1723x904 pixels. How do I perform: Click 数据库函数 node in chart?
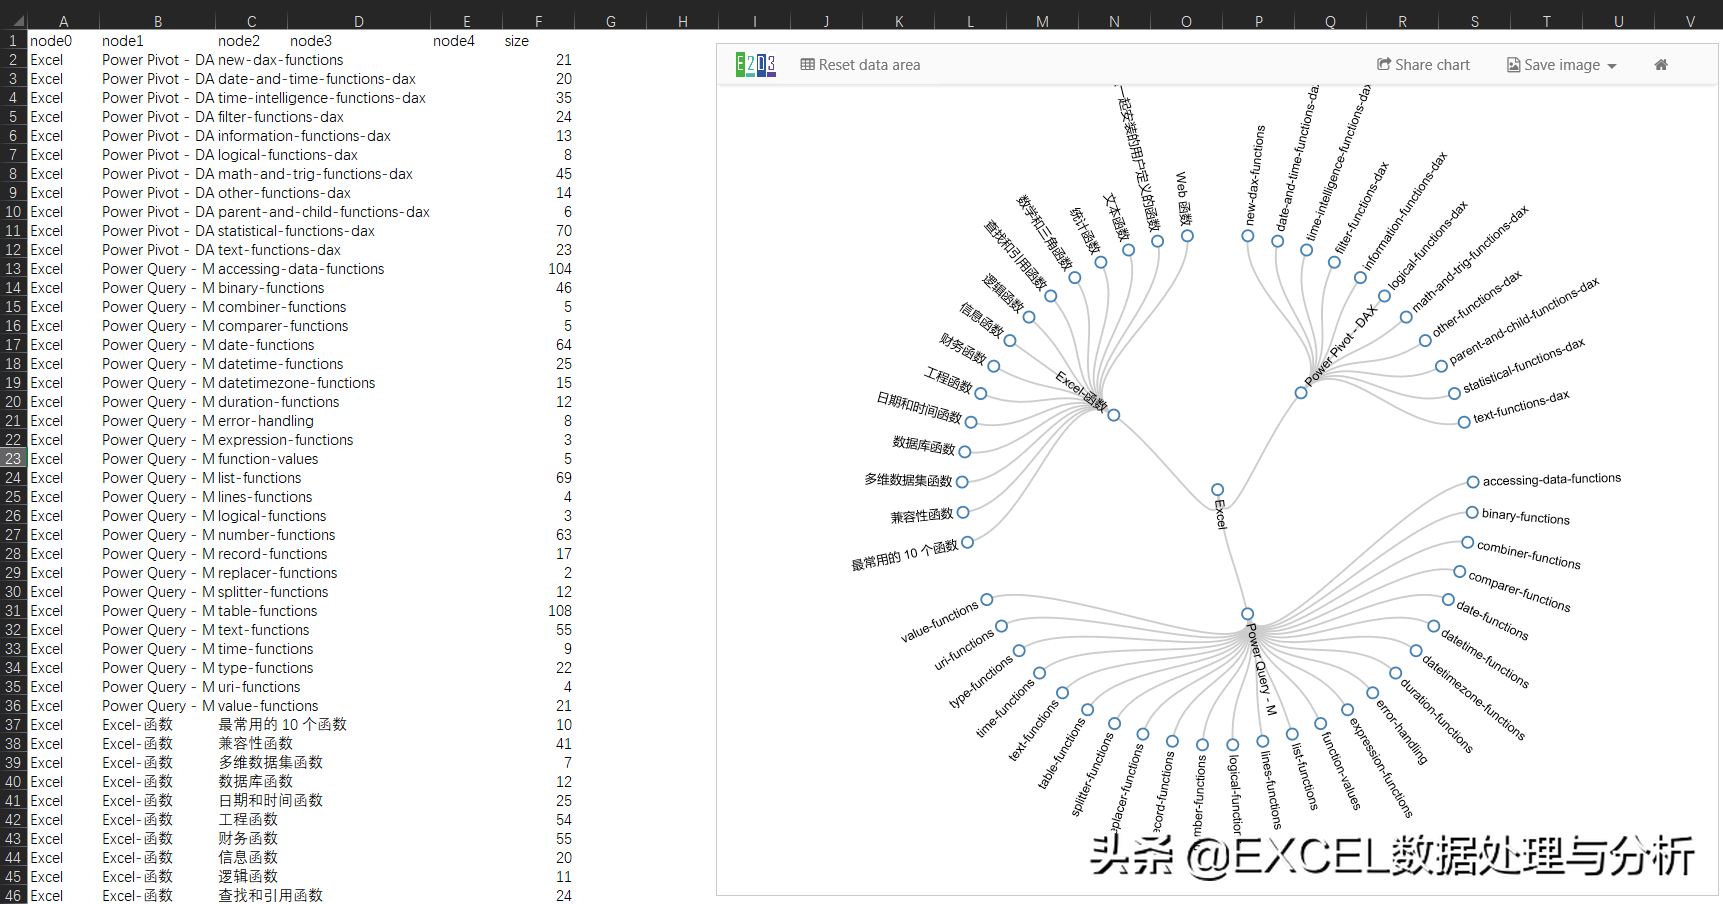[964, 452]
